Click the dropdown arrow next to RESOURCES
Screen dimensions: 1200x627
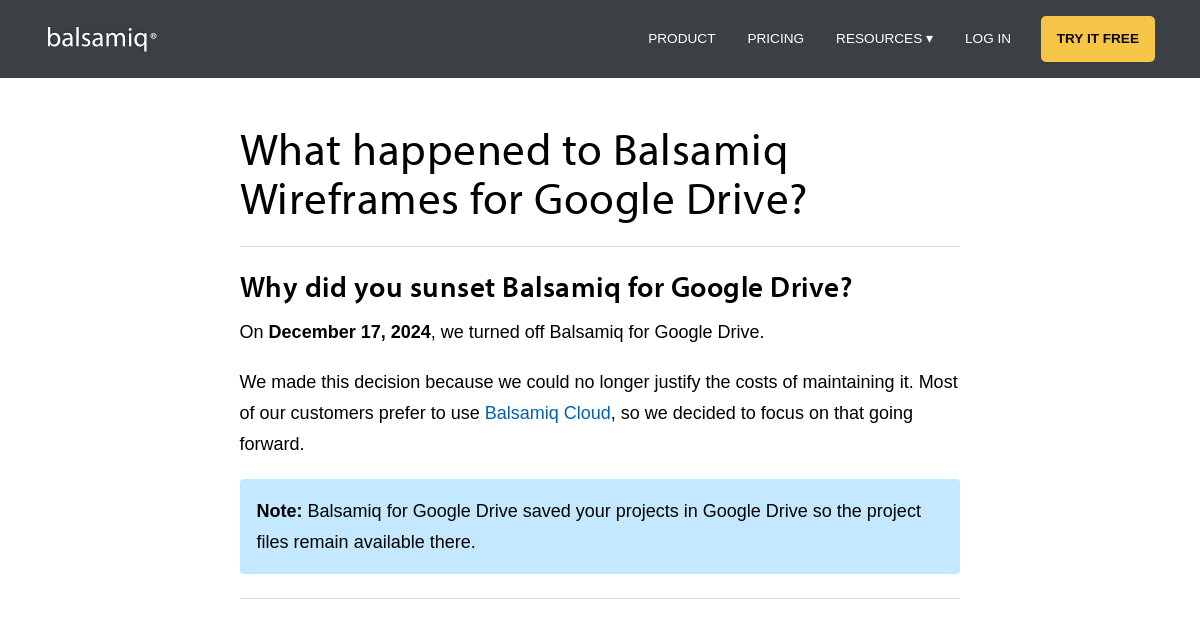click(x=929, y=39)
